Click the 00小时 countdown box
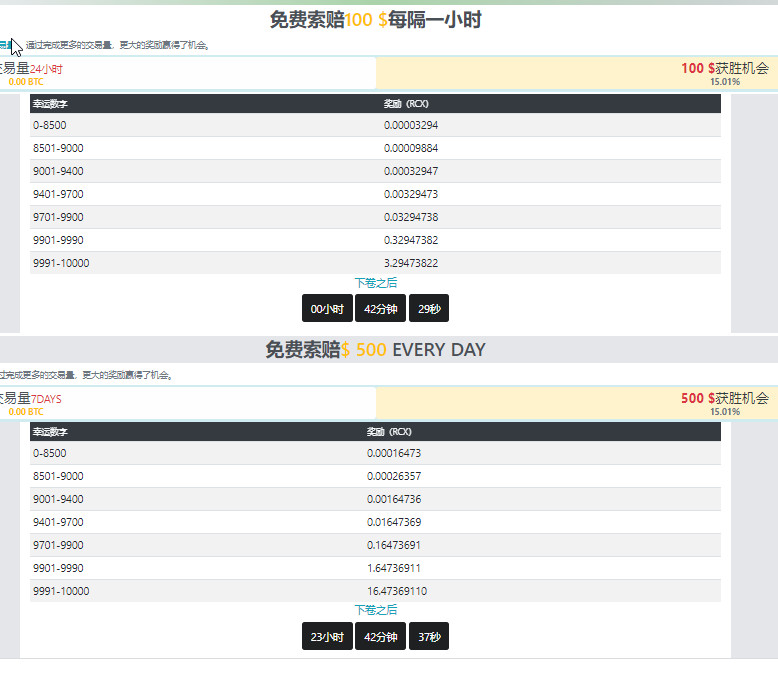Image resolution: width=778 pixels, height=680 pixels. tap(327, 309)
